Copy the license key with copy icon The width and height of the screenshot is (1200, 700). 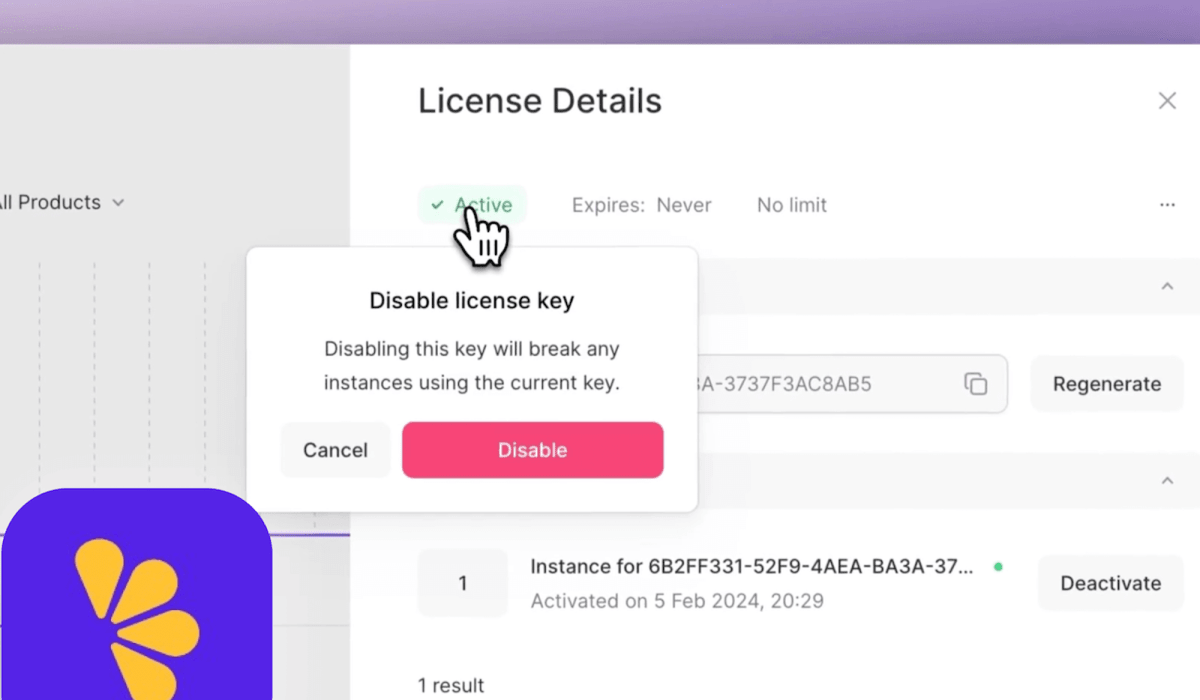tap(975, 384)
